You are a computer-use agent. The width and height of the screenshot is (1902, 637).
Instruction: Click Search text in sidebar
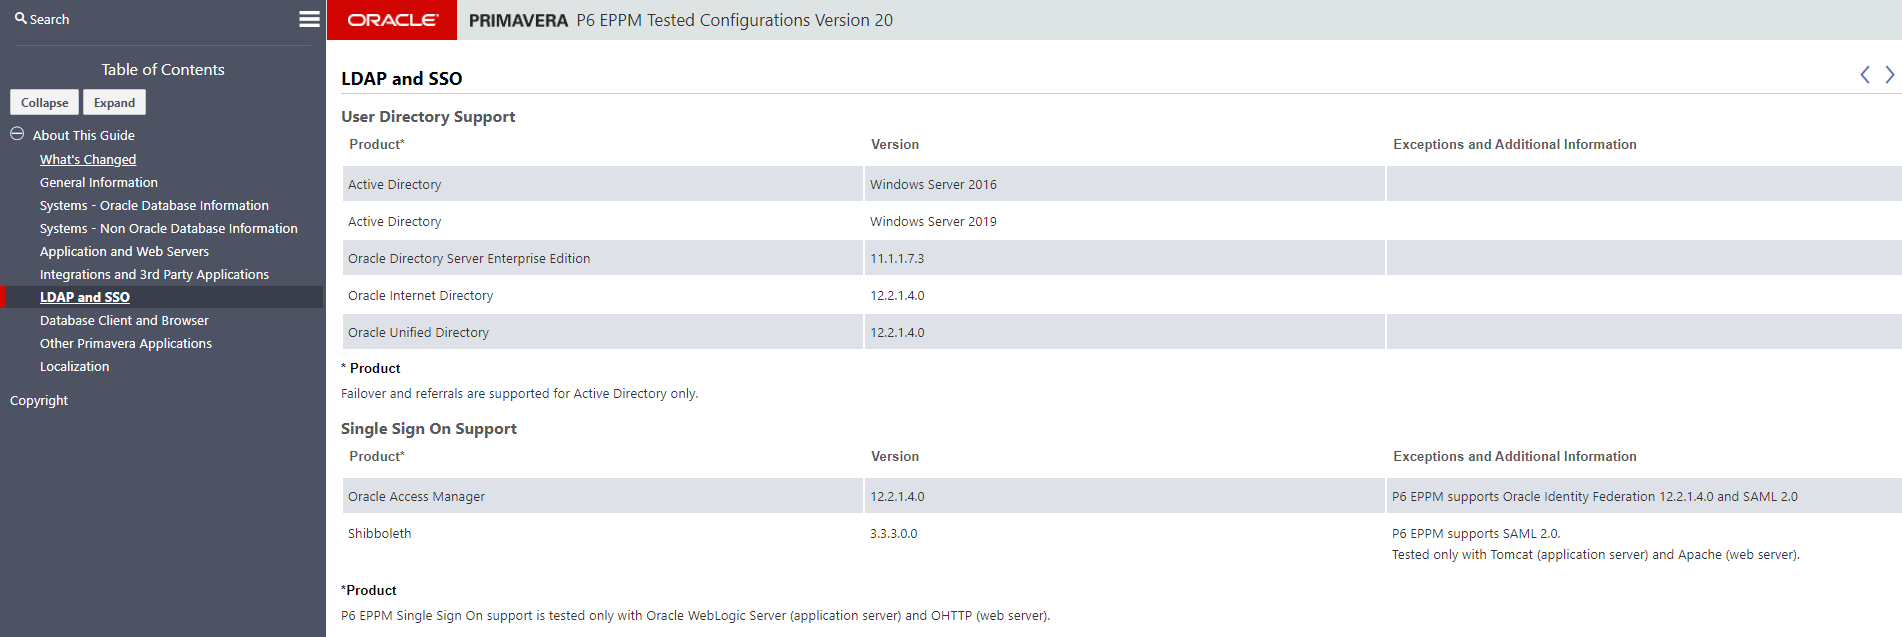pos(49,19)
